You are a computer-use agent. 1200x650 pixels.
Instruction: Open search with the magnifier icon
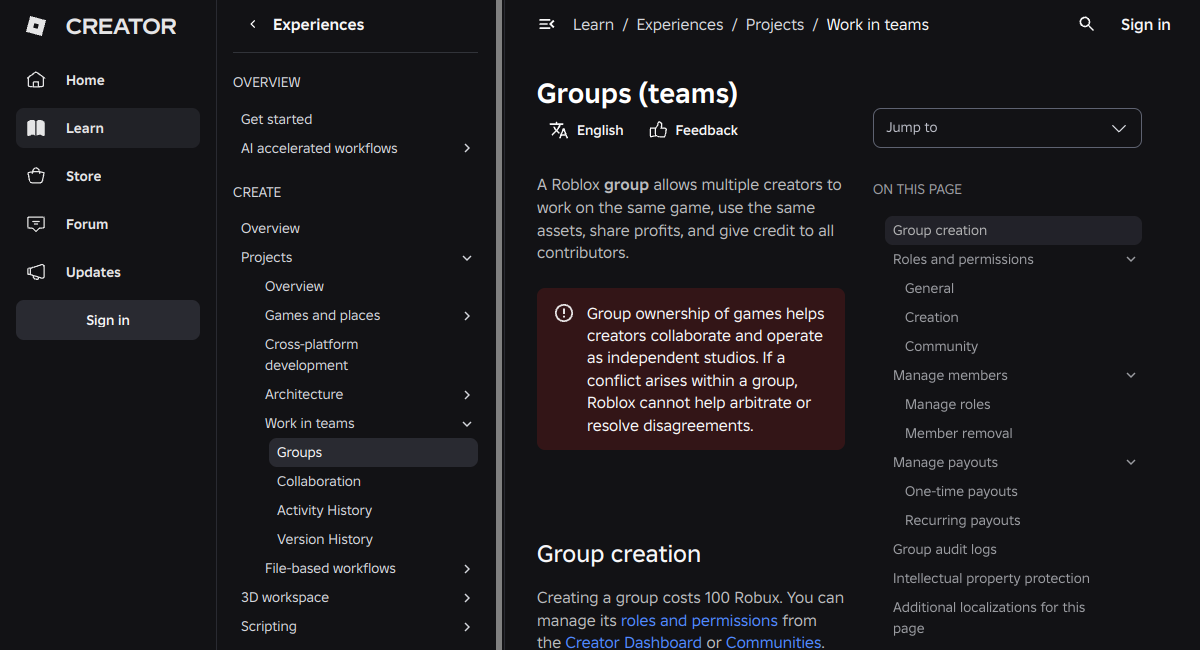tap(1087, 24)
